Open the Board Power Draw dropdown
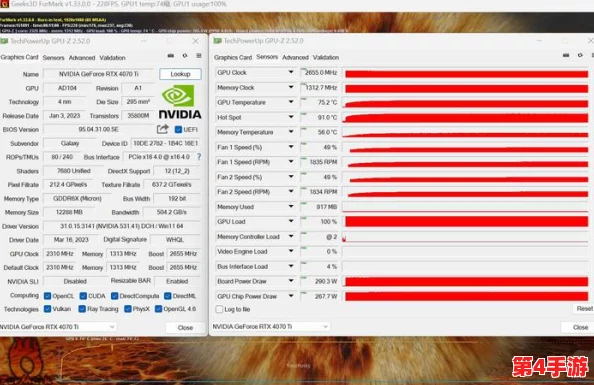 pyautogui.click(x=291, y=281)
